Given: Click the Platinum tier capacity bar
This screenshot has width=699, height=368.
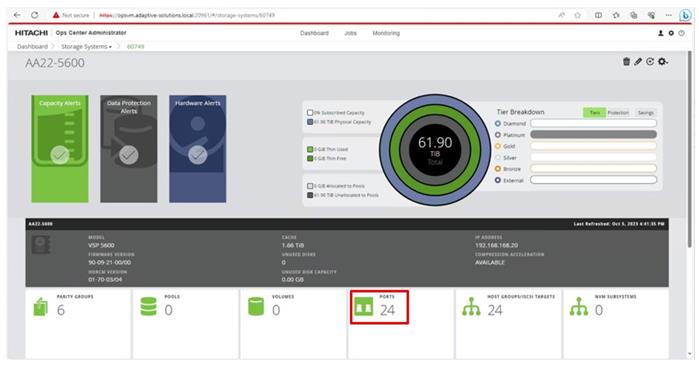Looking at the screenshot, I should (593, 134).
